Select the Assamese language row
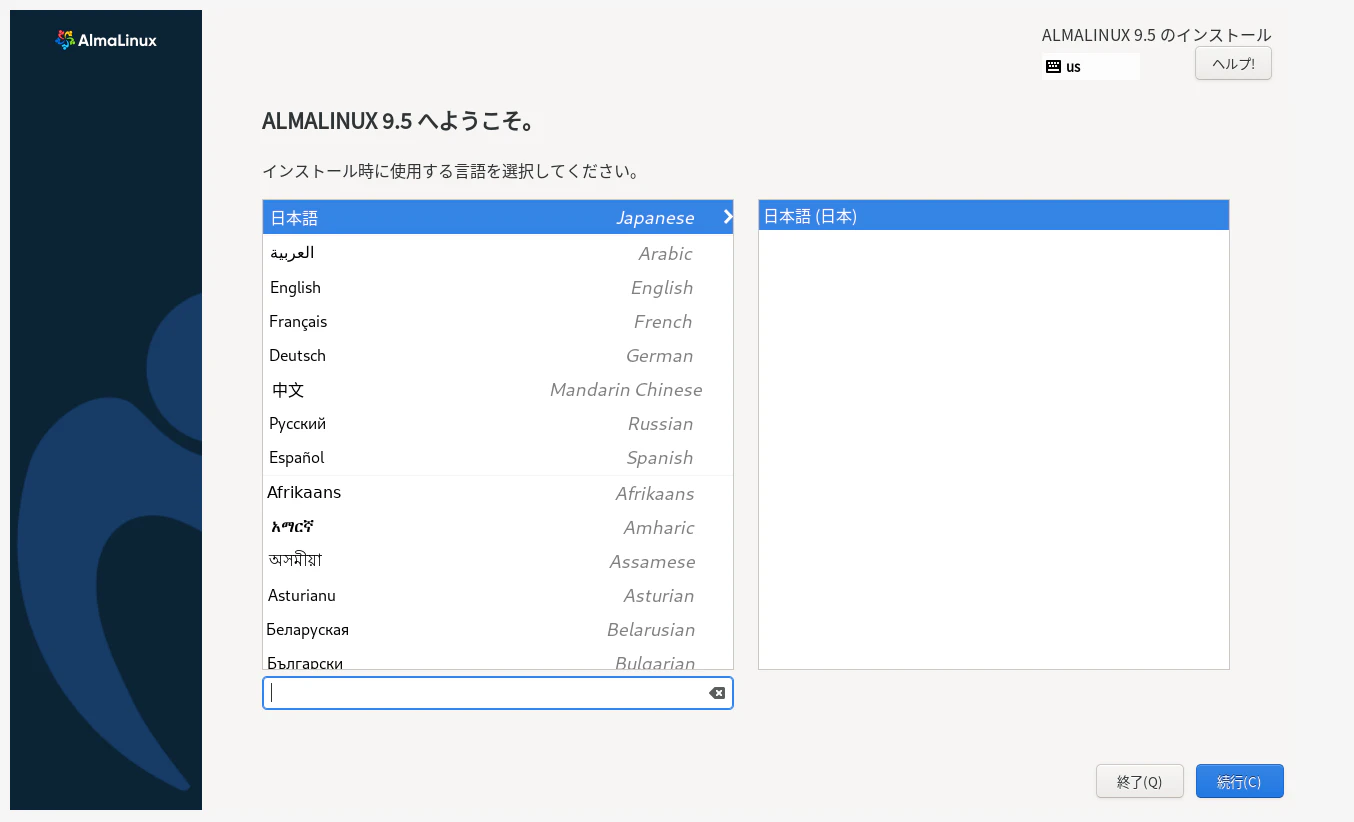The width and height of the screenshot is (1354, 822). pyautogui.click(x=498, y=561)
